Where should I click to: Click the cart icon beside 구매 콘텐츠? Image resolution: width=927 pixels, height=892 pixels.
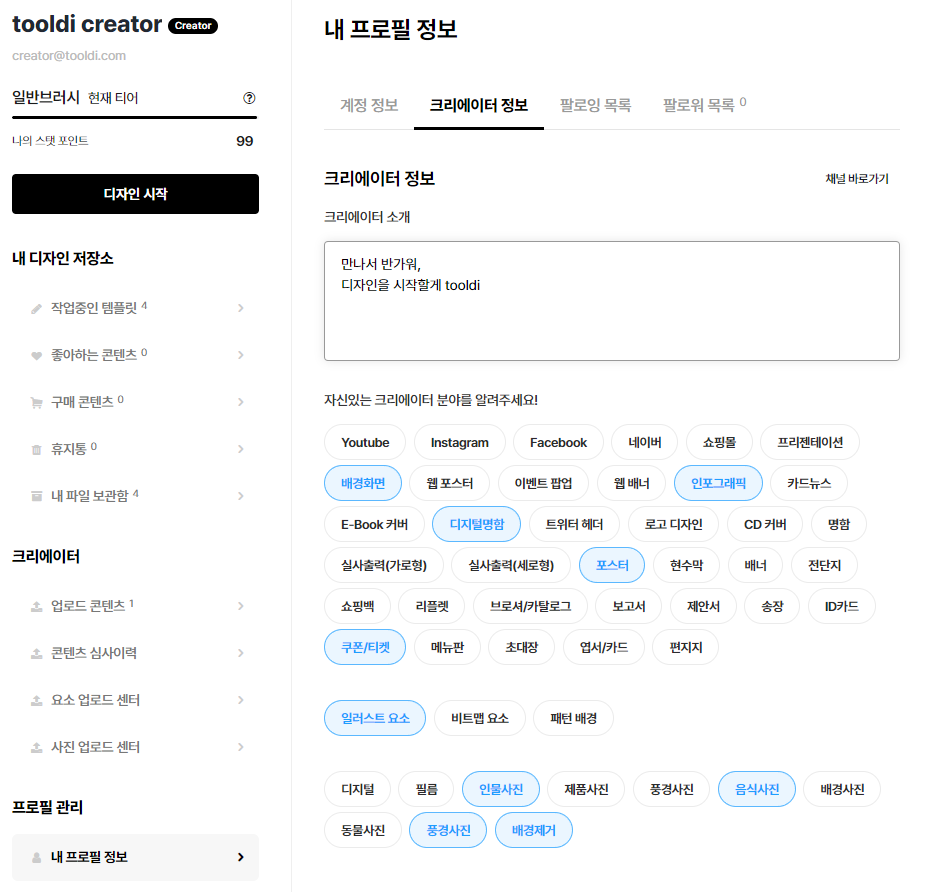37,402
